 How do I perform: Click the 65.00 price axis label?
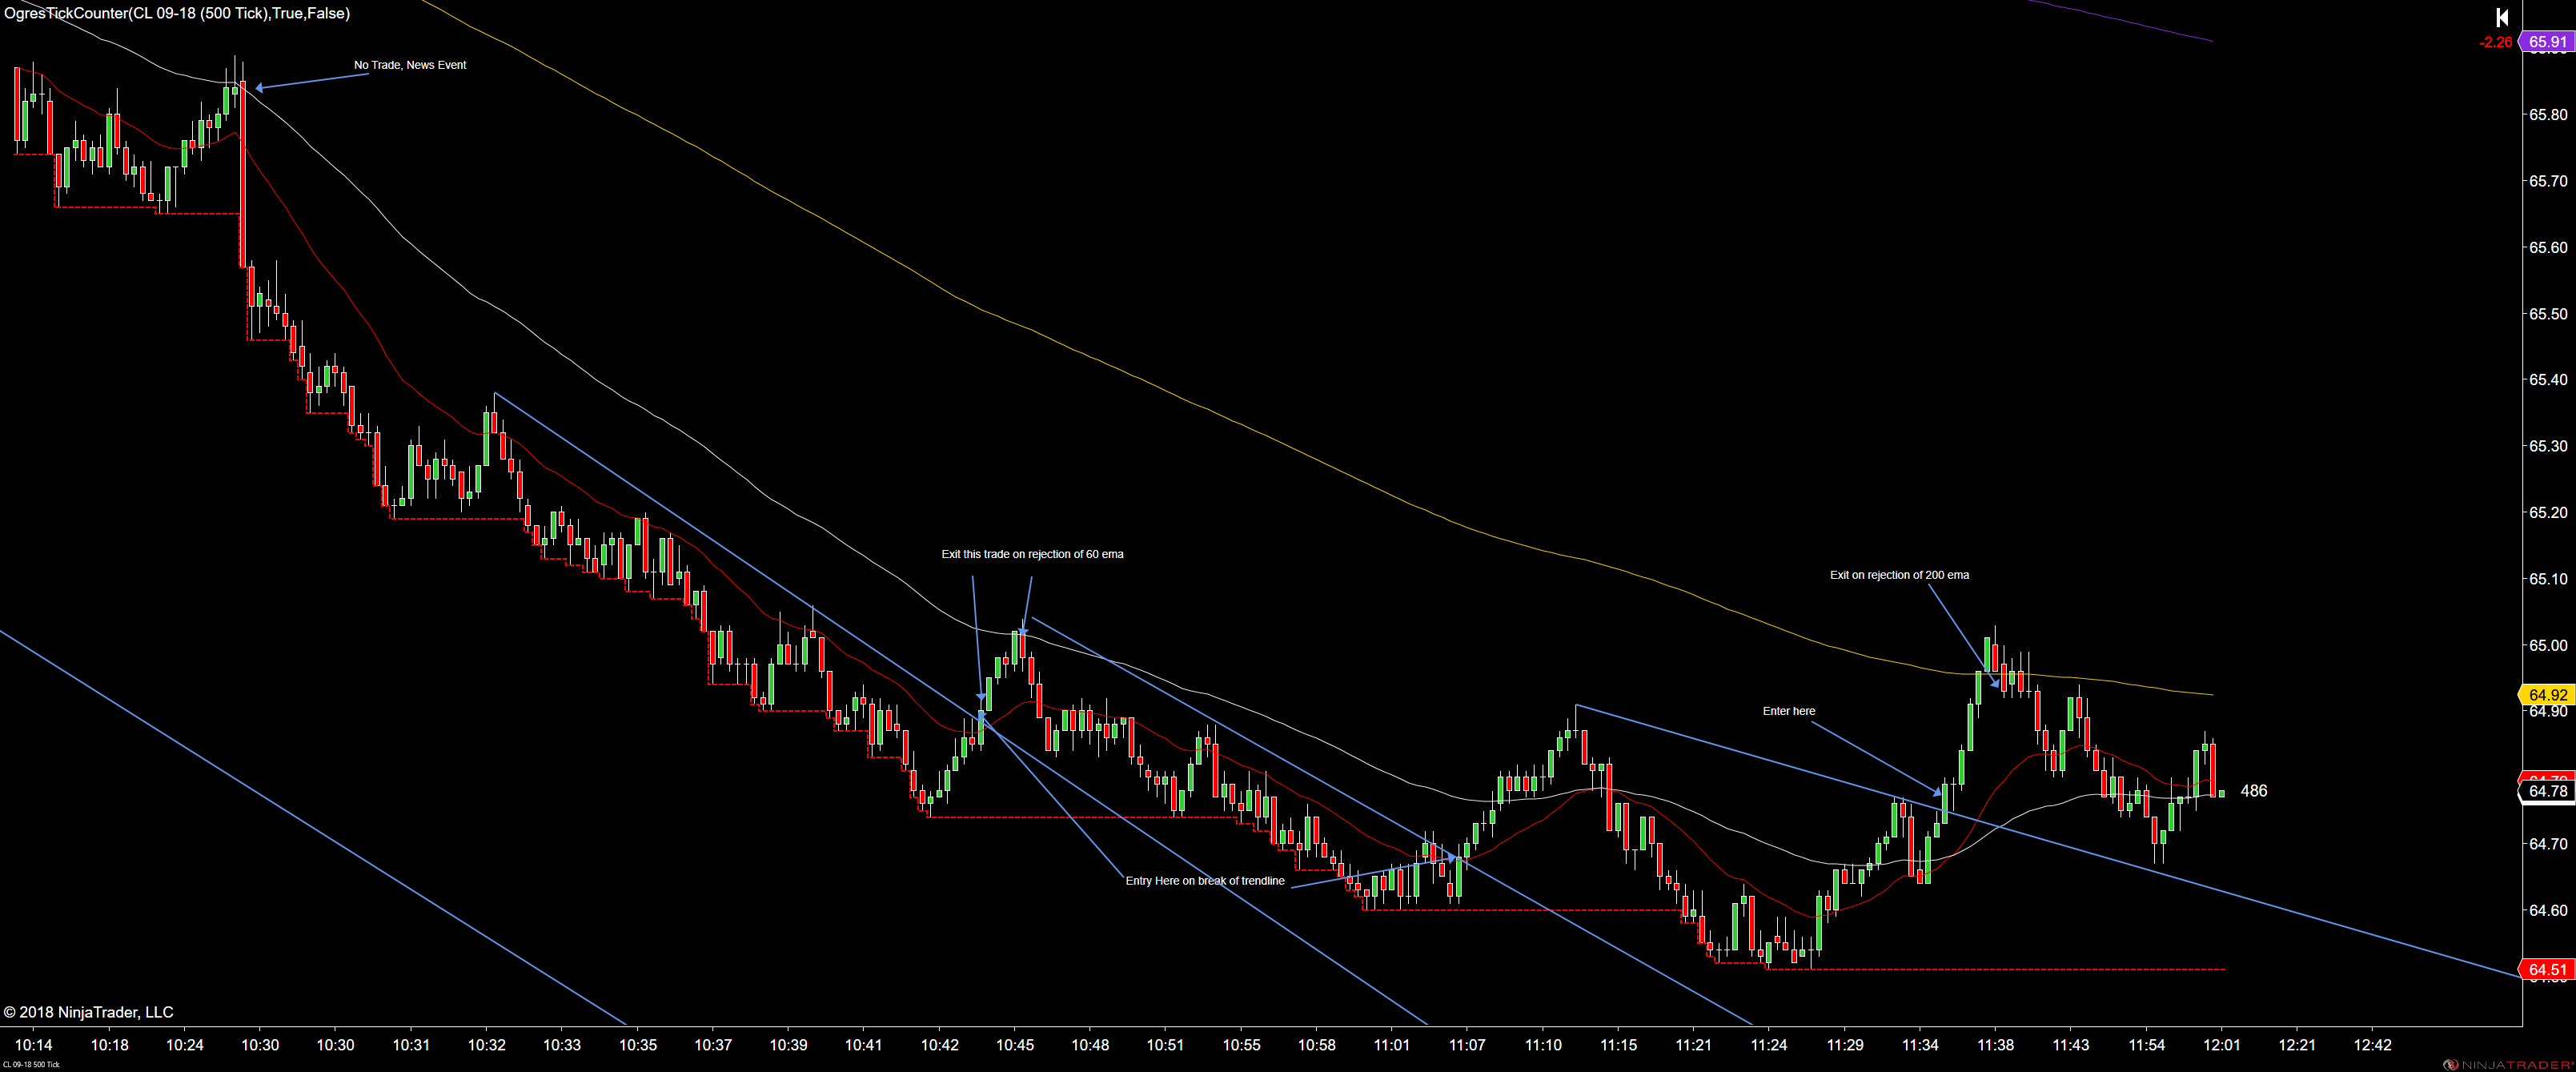tap(2548, 645)
